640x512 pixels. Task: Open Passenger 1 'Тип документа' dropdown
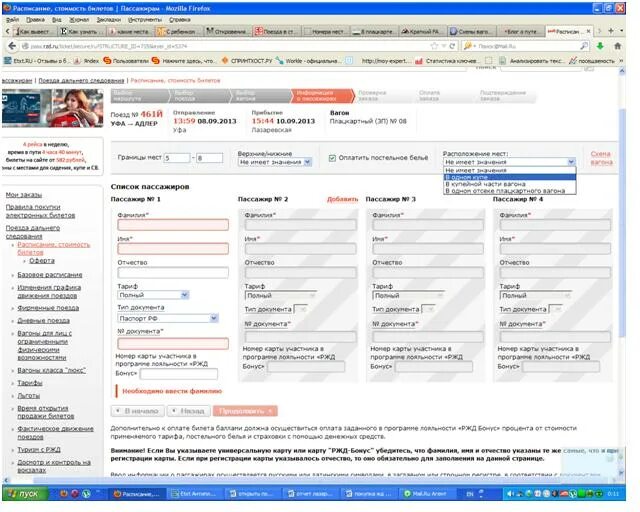coord(168,318)
